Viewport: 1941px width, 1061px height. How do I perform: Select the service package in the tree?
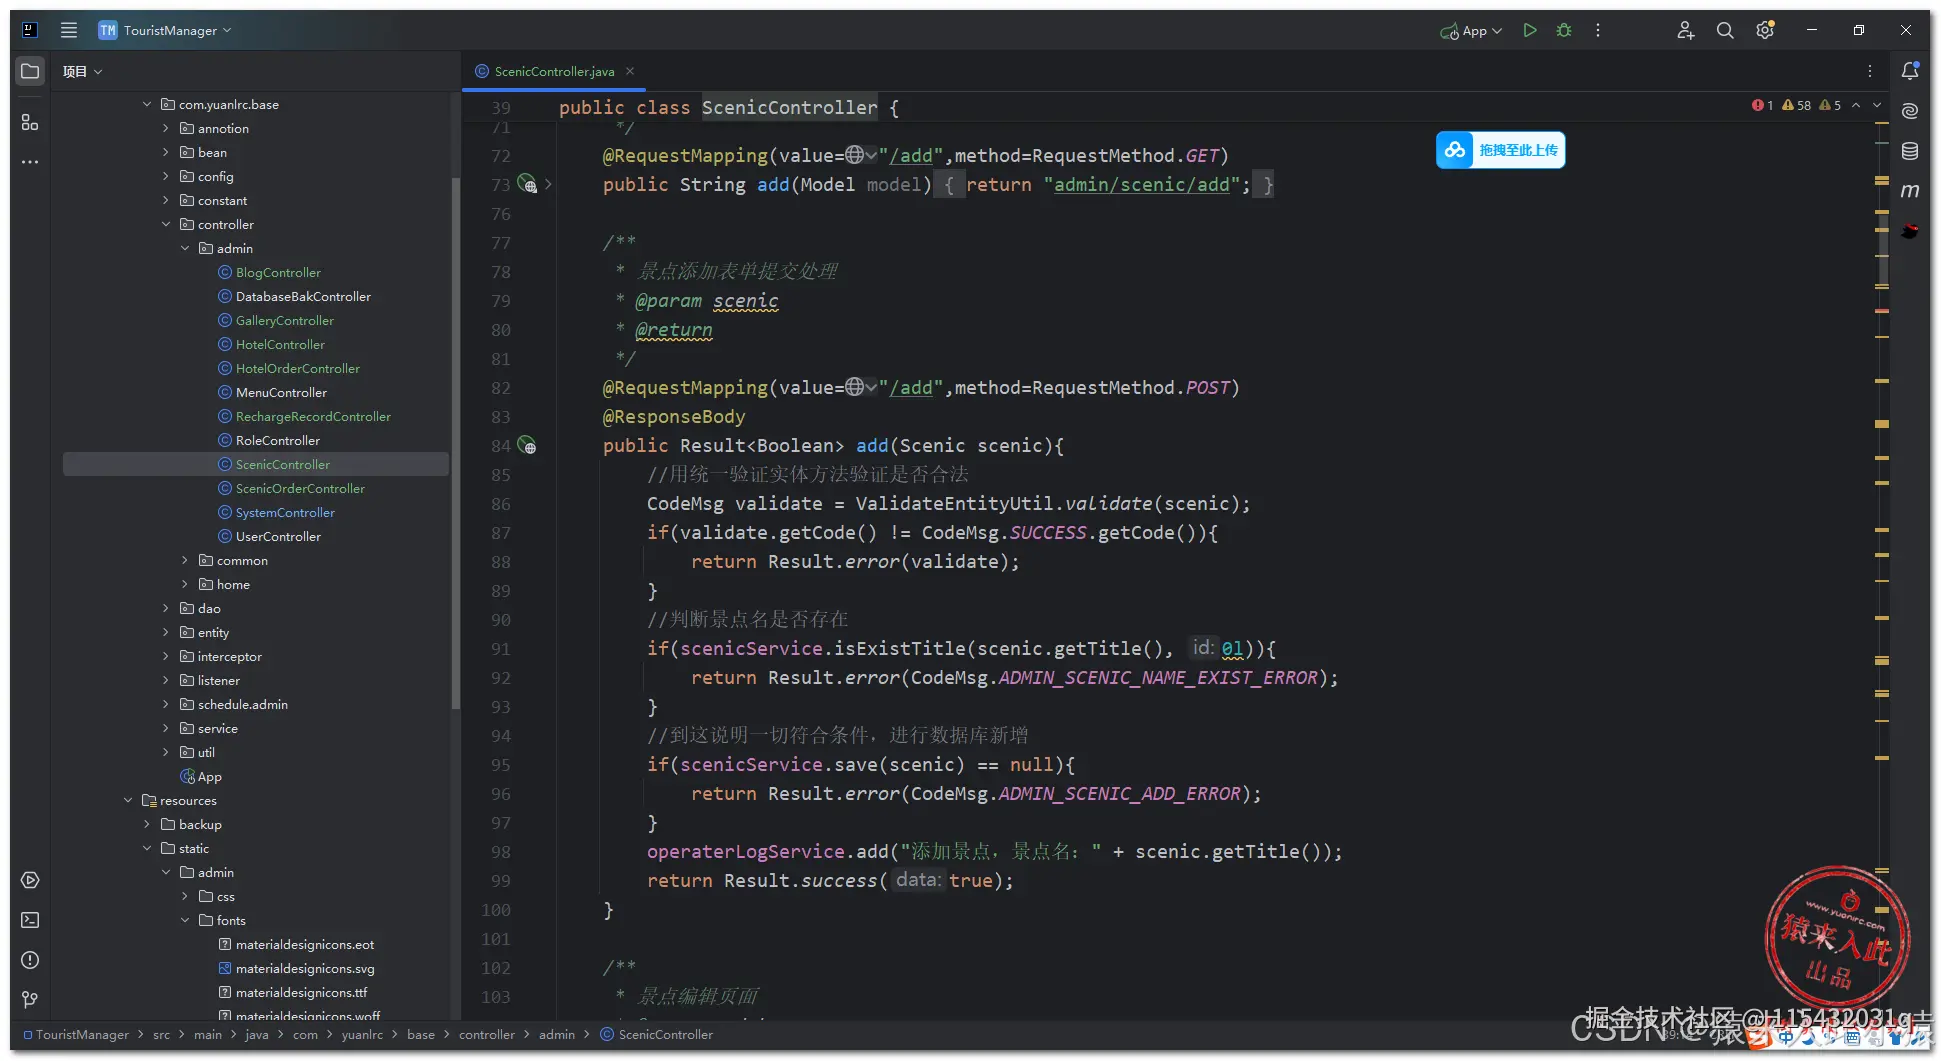coord(217,728)
